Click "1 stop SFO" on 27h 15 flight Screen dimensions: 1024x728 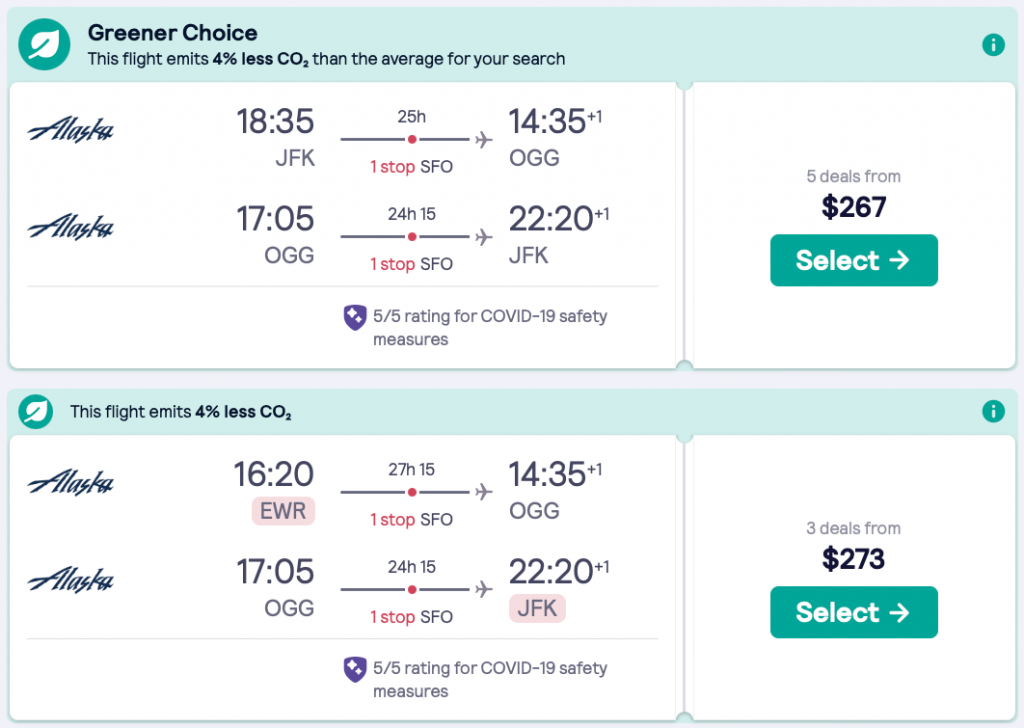tap(411, 519)
